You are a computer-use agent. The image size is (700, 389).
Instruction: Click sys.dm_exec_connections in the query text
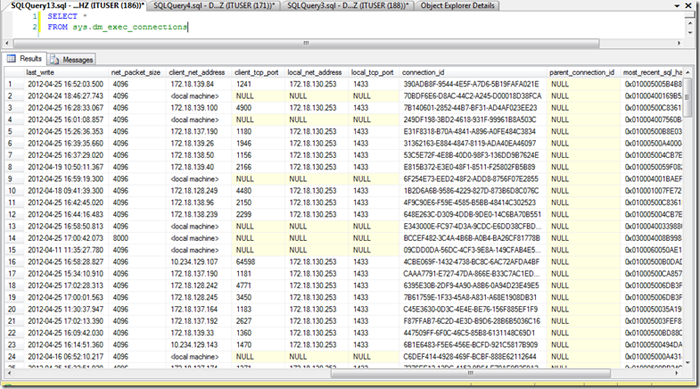130,27
